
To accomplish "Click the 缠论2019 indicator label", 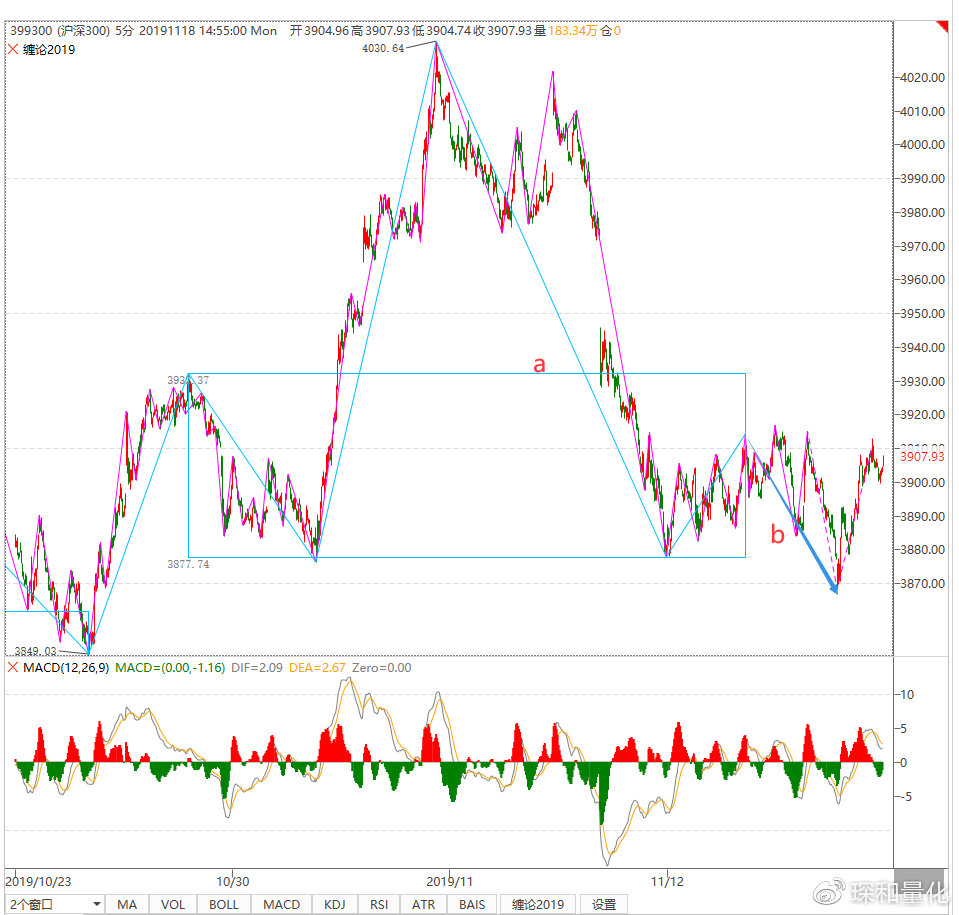I will [49, 50].
